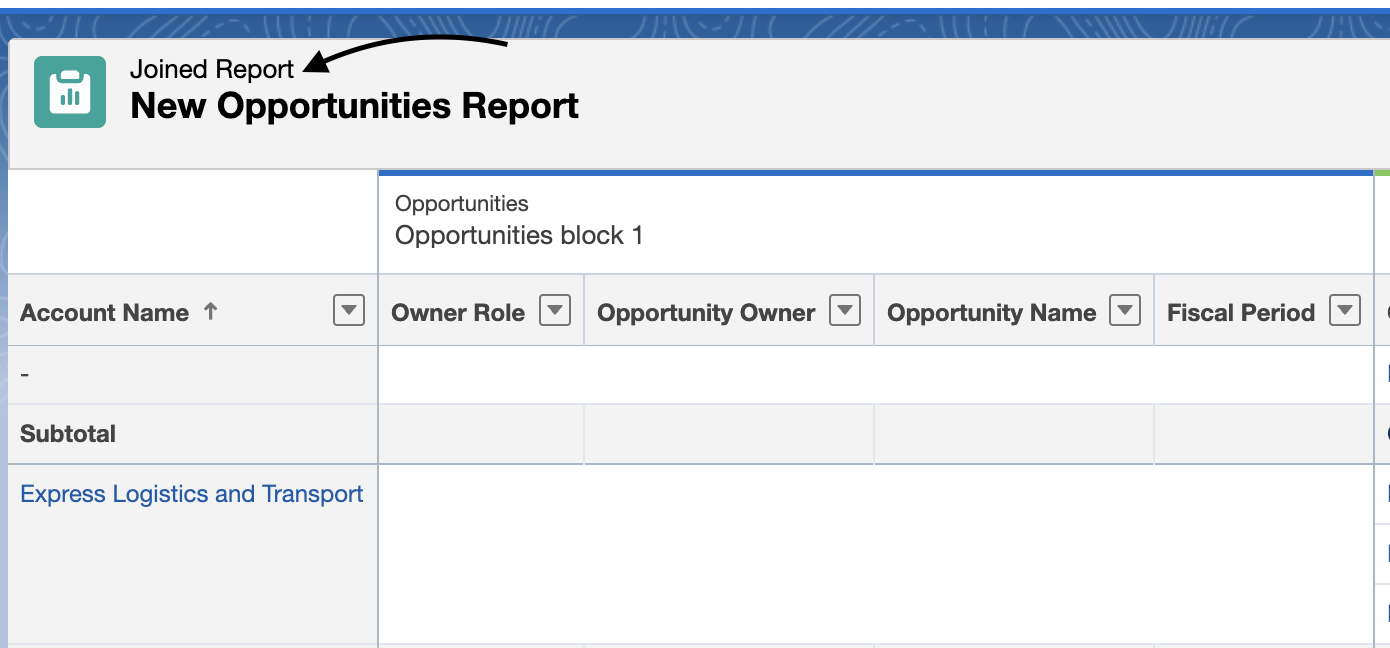Open the Fiscal Period column menu
Image resolution: width=1390 pixels, height=648 pixels.
[1346, 311]
